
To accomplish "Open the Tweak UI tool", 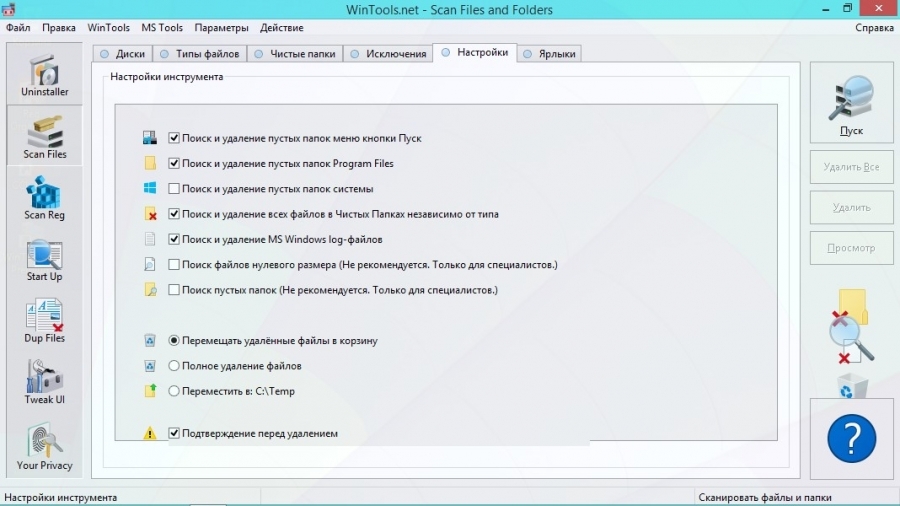I will 44,382.
